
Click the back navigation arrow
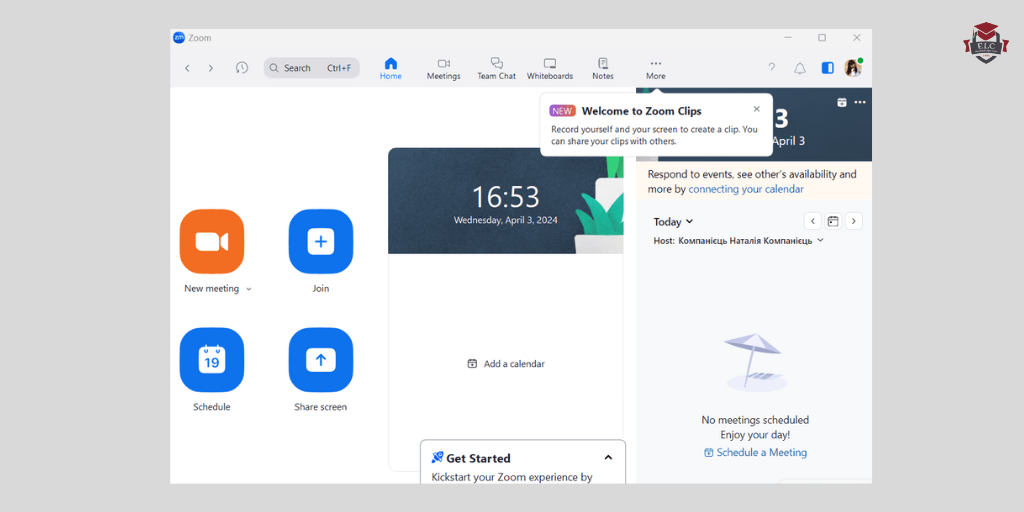click(x=187, y=68)
